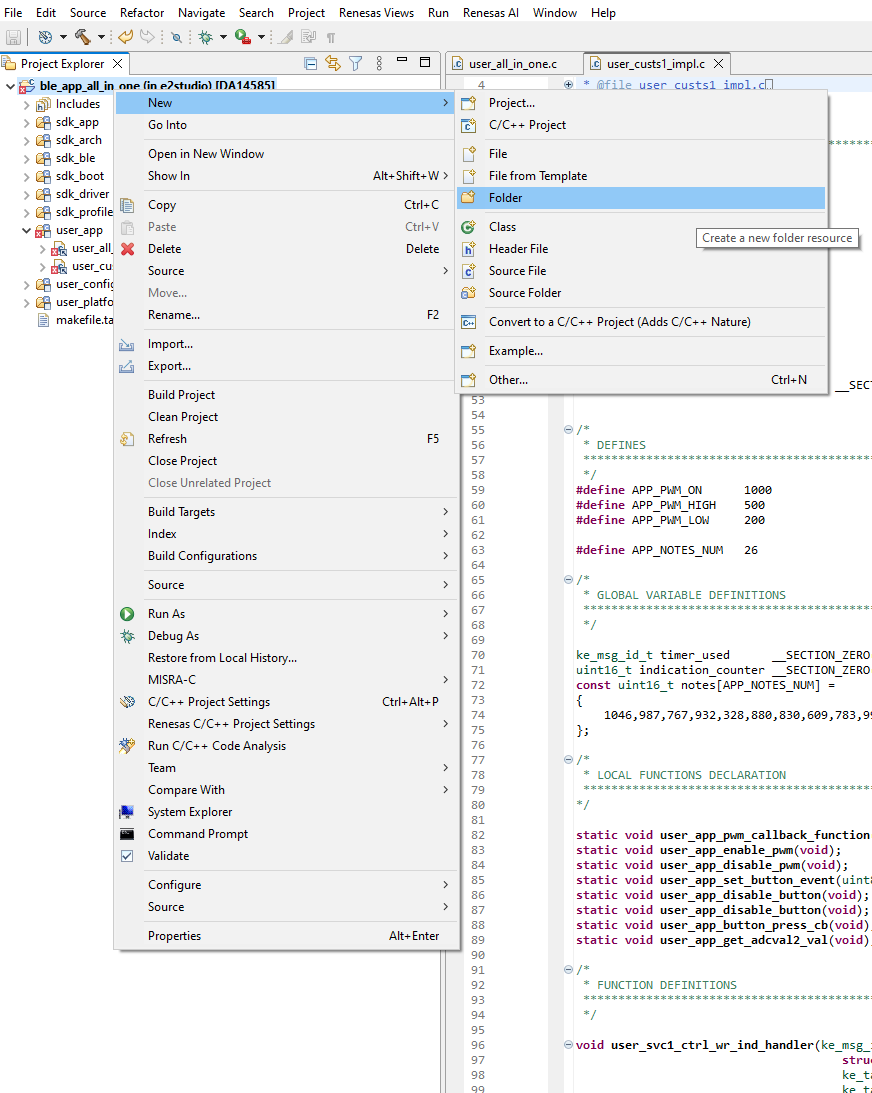Close the user_custs1_impl.c editor tab
Image resolution: width=872 pixels, height=1093 pixels.
[719, 63]
